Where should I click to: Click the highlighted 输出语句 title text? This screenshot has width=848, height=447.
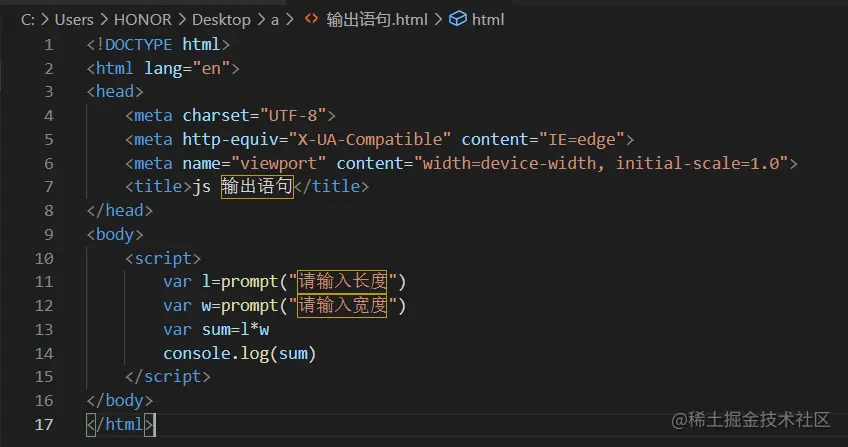click(x=257, y=186)
